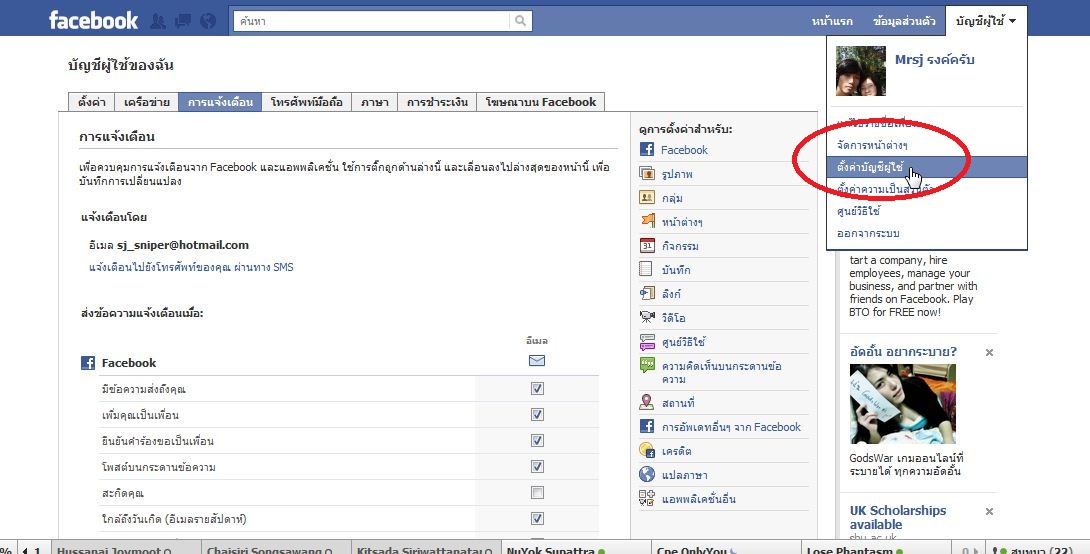Open the UK Scholarships available ad link
The width and height of the screenshot is (1090, 554).
(x=897, y=517)
